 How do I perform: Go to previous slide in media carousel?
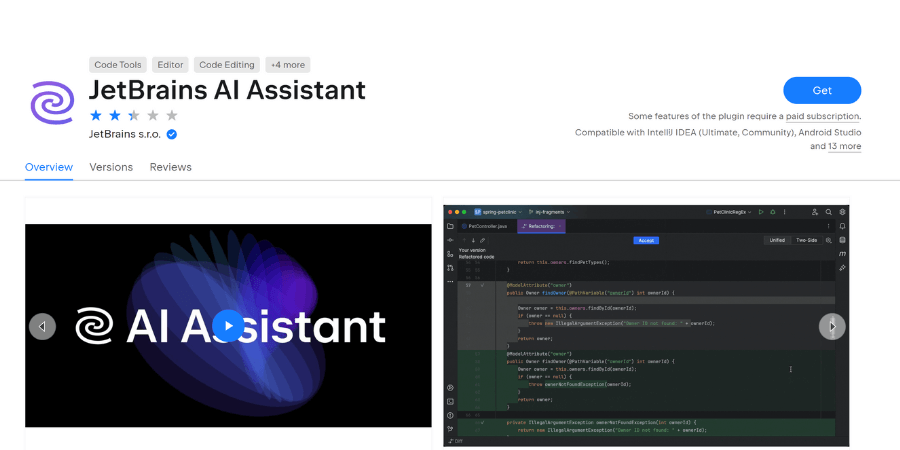42,326
